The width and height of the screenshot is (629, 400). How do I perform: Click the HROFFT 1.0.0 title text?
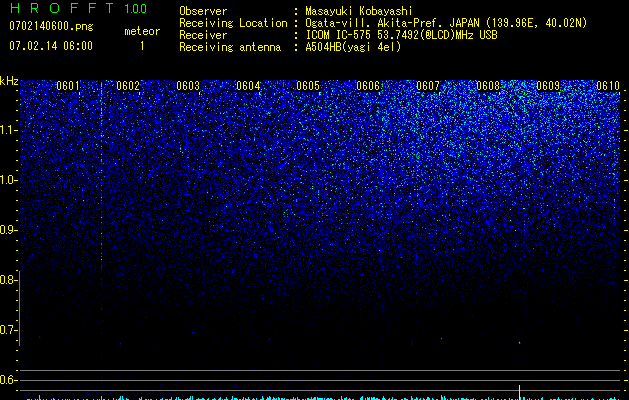pyautogui.click(x=78, y=8)
